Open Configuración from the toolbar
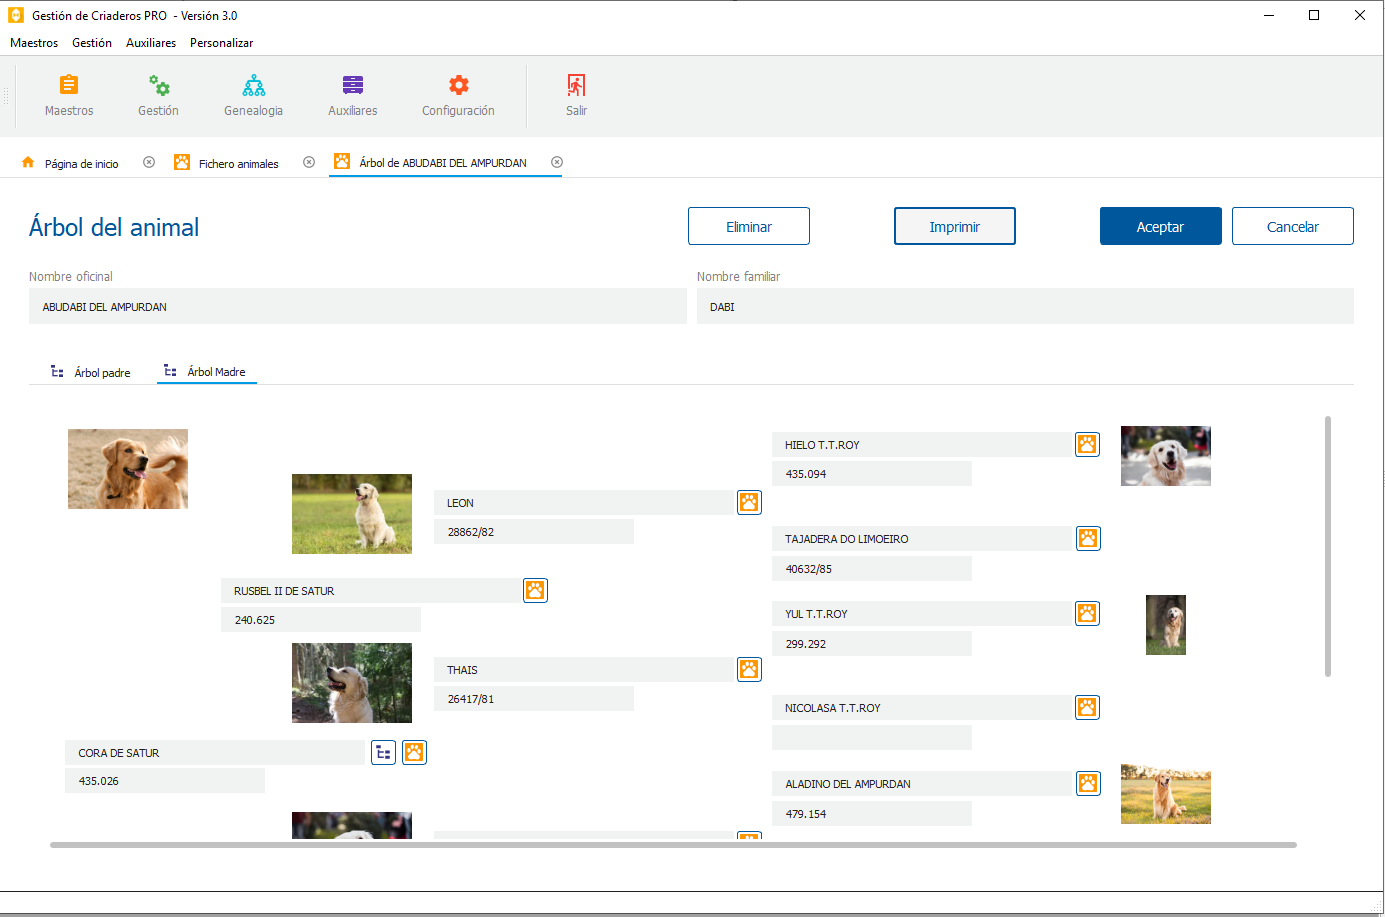This screenshot has height=917, width=1385. 458,94
